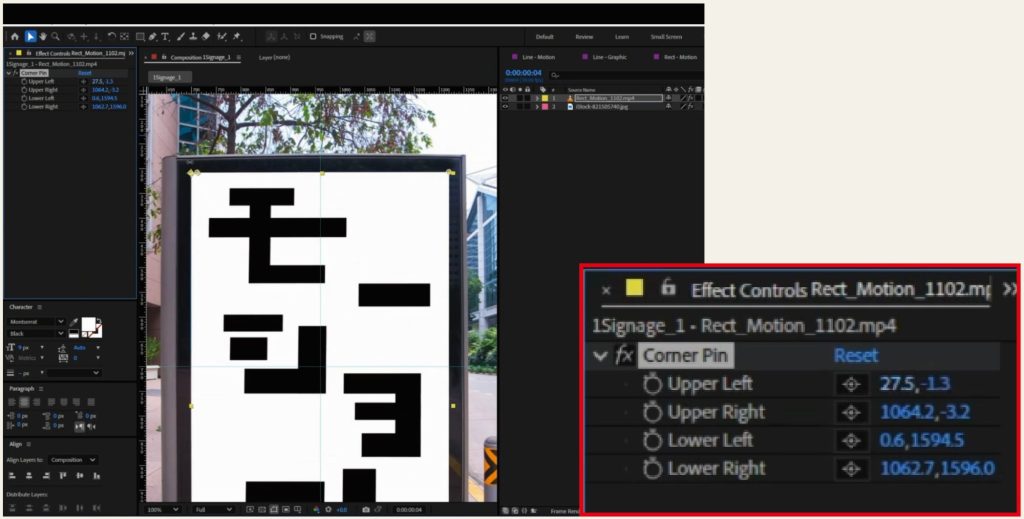Select the Rectangle shape tool
This screenshot has width=1024, height=519.
click(141, 37)
